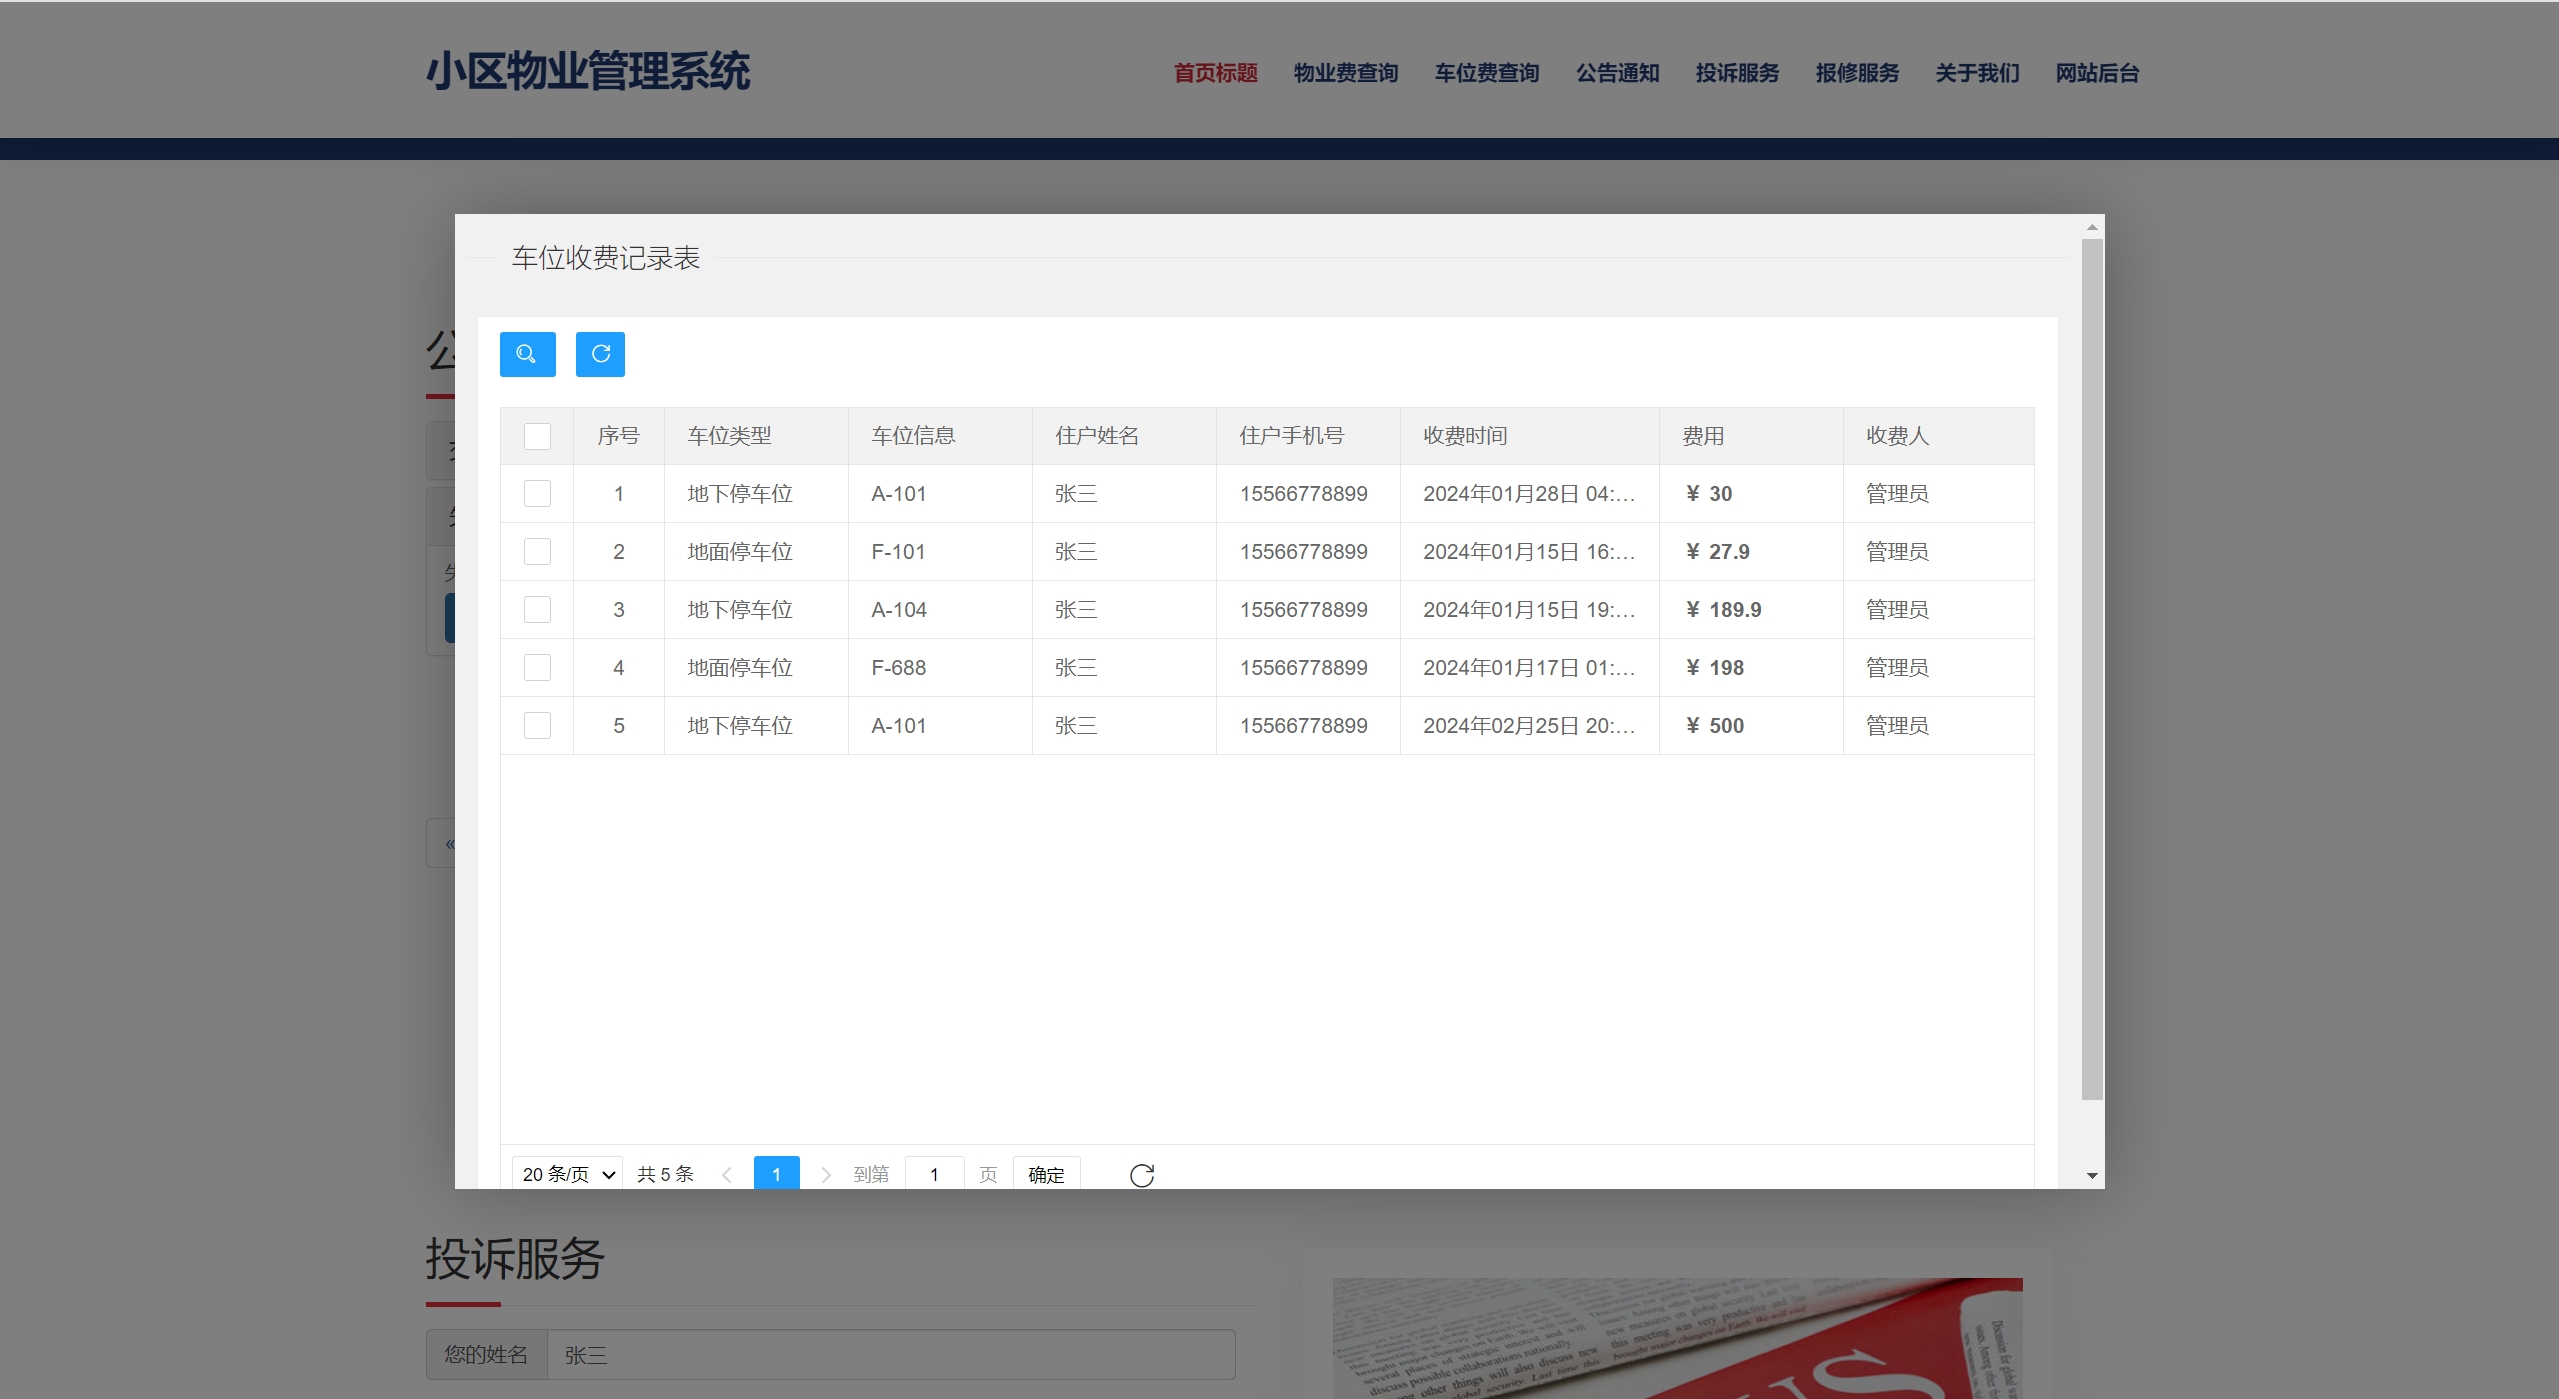Open the 20 条/页 page size dropdown
2559x1399 pixels.
[567, 1174]
